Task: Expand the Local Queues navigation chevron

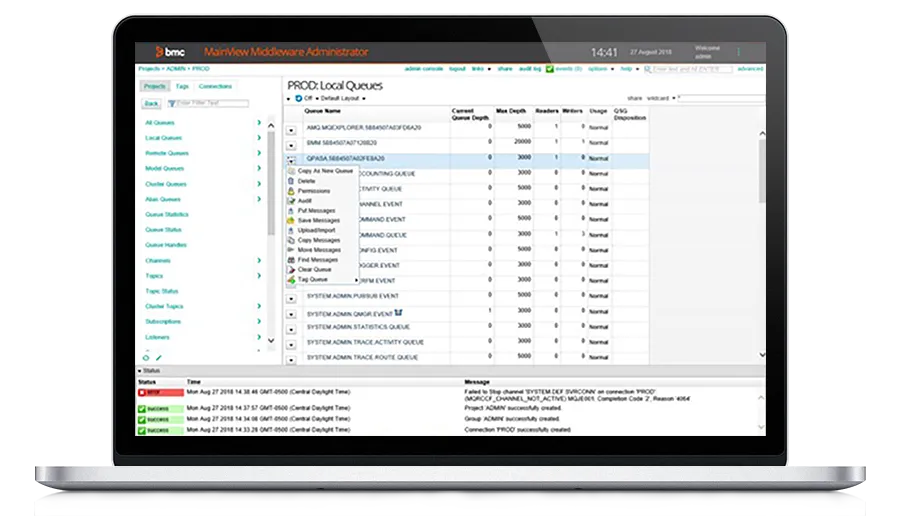Action: coord(259,138)
